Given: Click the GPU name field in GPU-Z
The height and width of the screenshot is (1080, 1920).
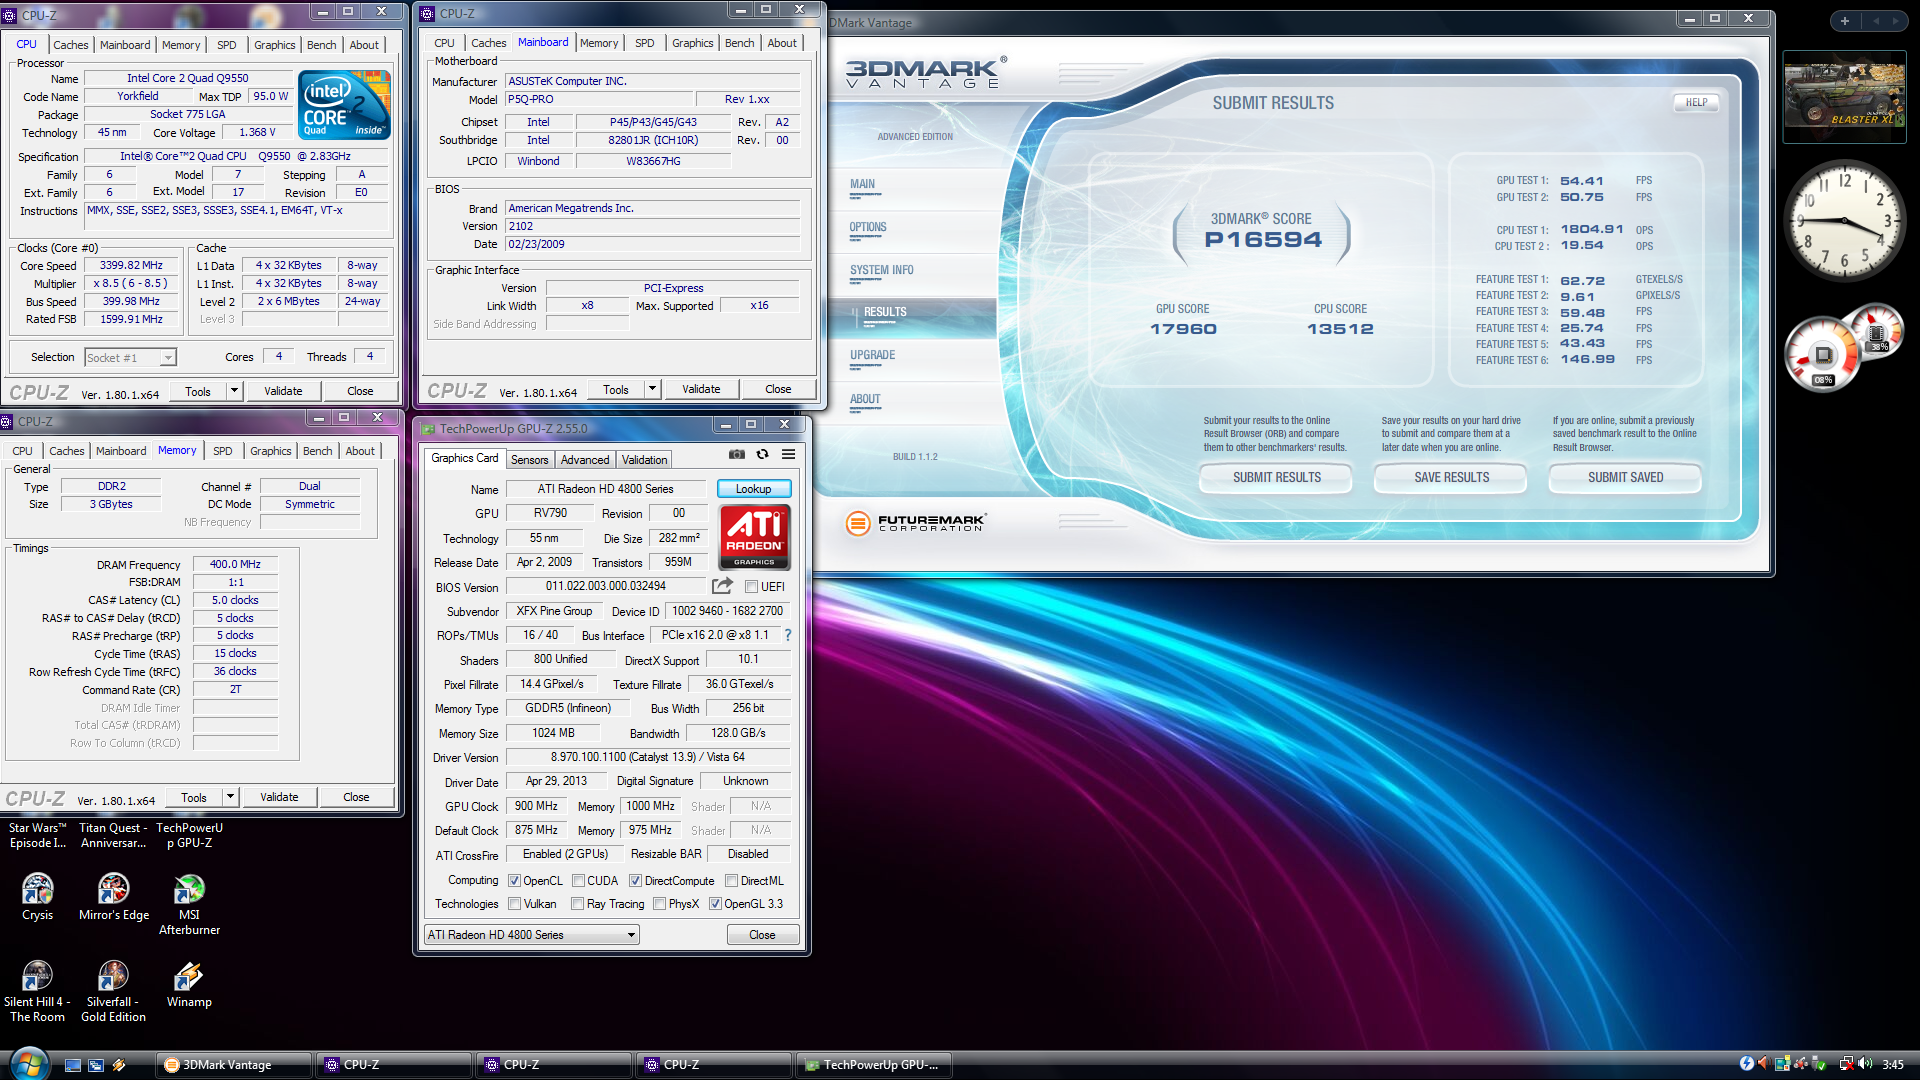Looking at the screenshot, I should 605,489.
